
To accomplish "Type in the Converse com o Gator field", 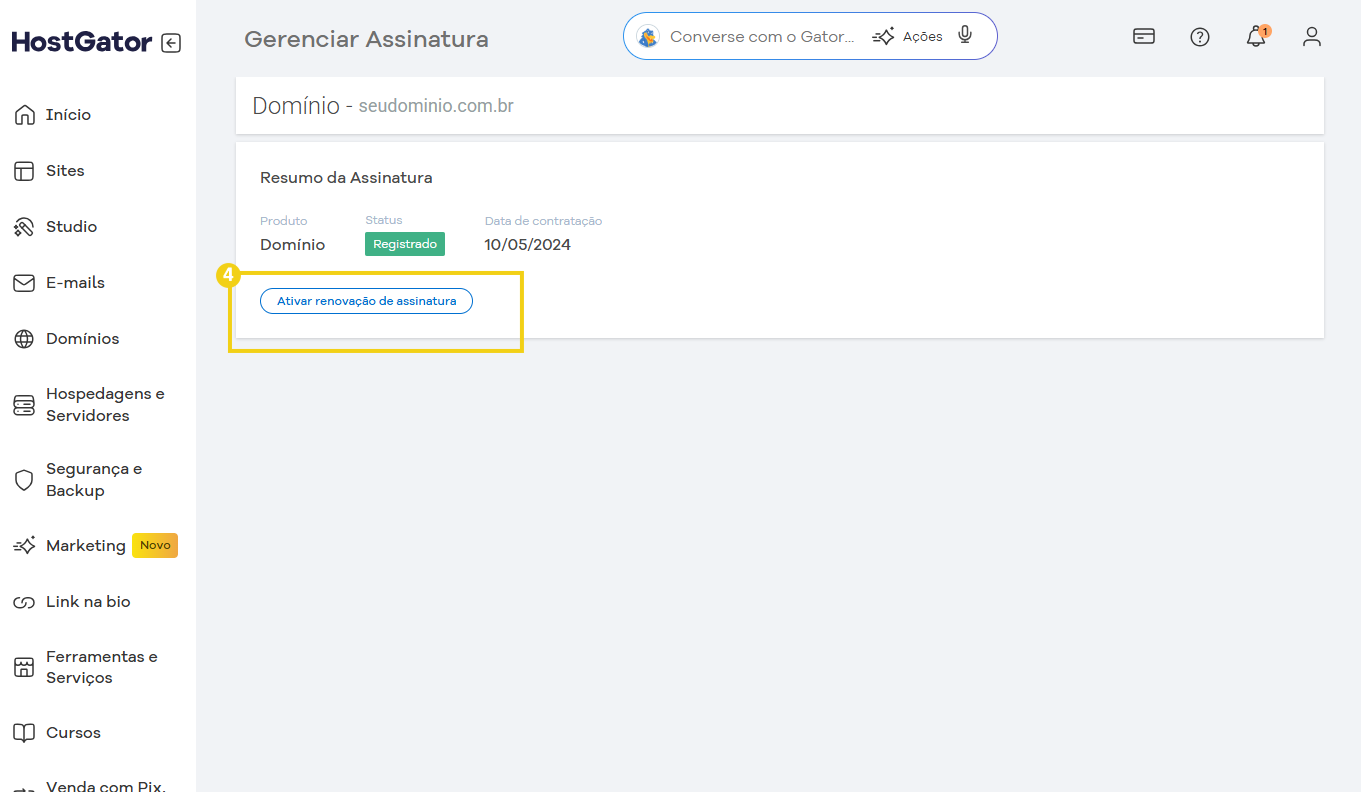I will [x=762, y=37].
